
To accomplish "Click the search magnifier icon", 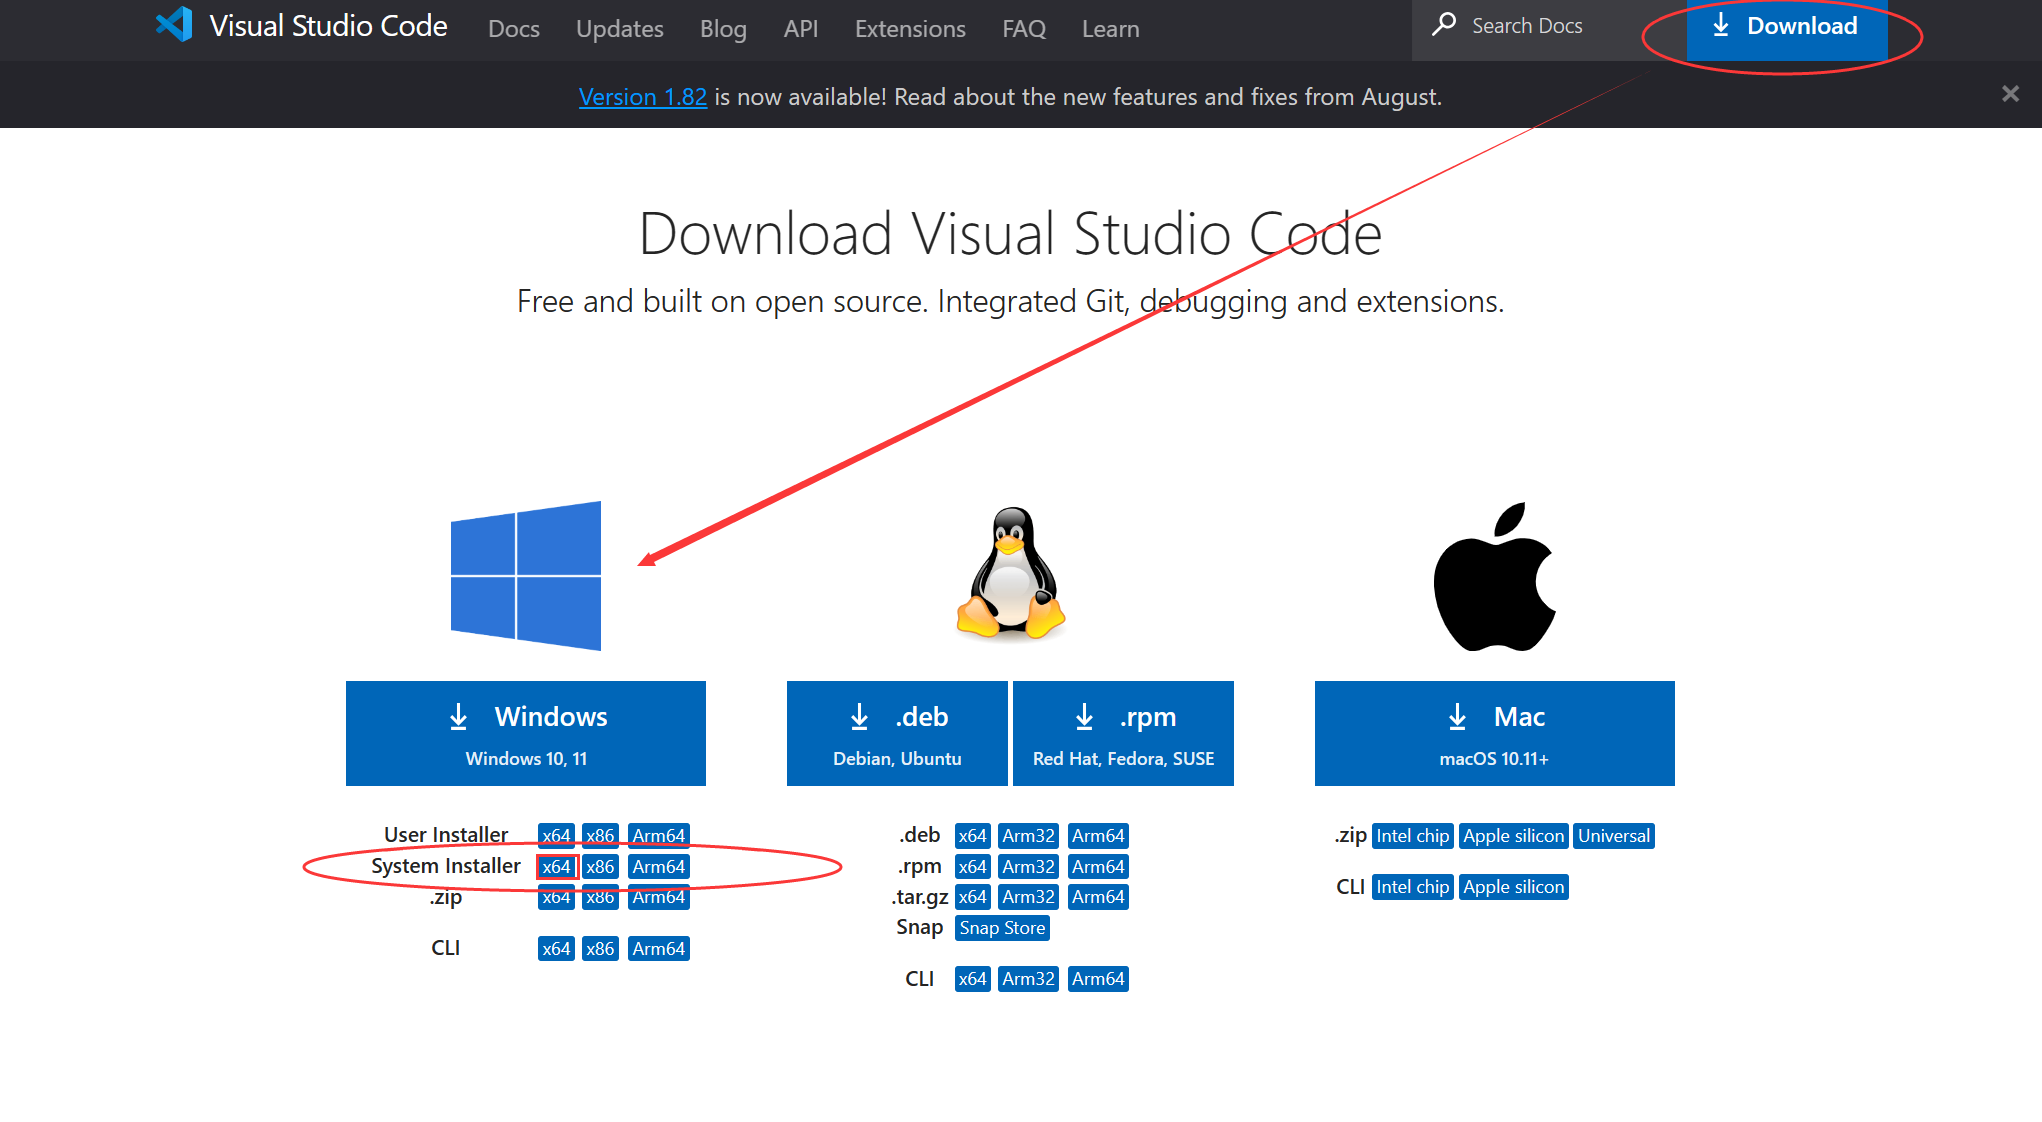I will 1443,25.
